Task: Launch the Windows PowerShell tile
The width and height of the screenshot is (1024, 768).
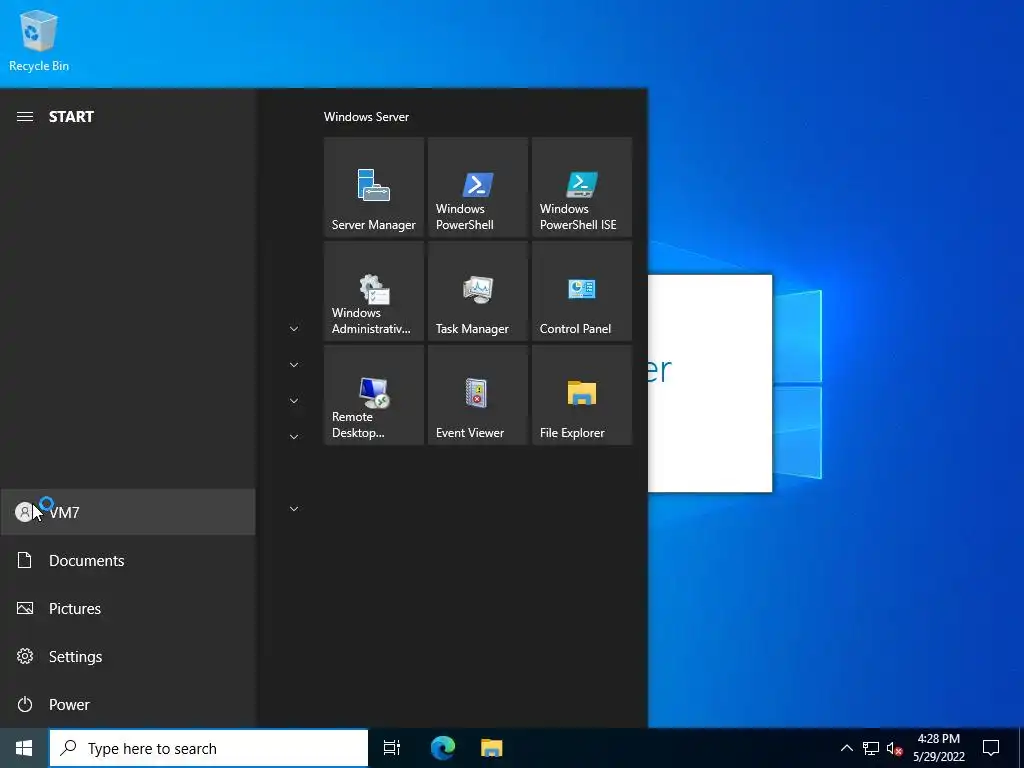Action: click(477, 187)
